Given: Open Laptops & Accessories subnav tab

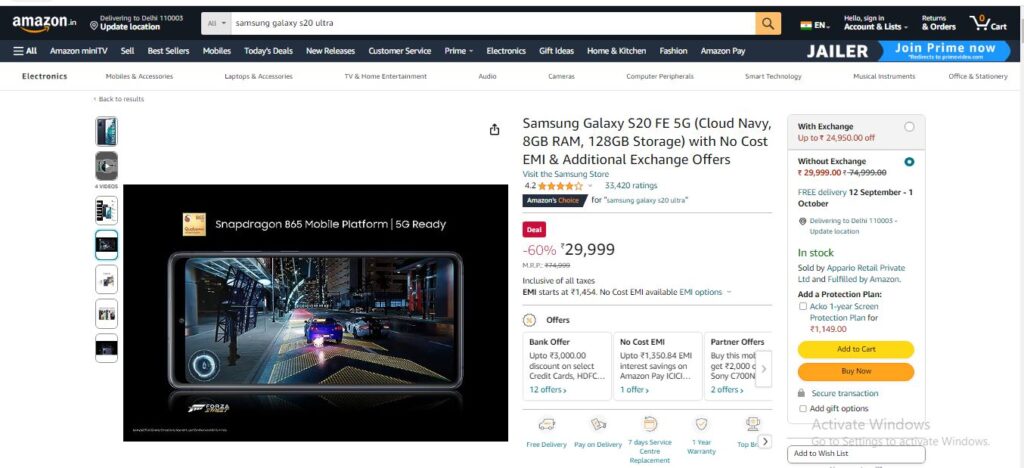Looking at the screenshot, I should click(x=259, y=76).
